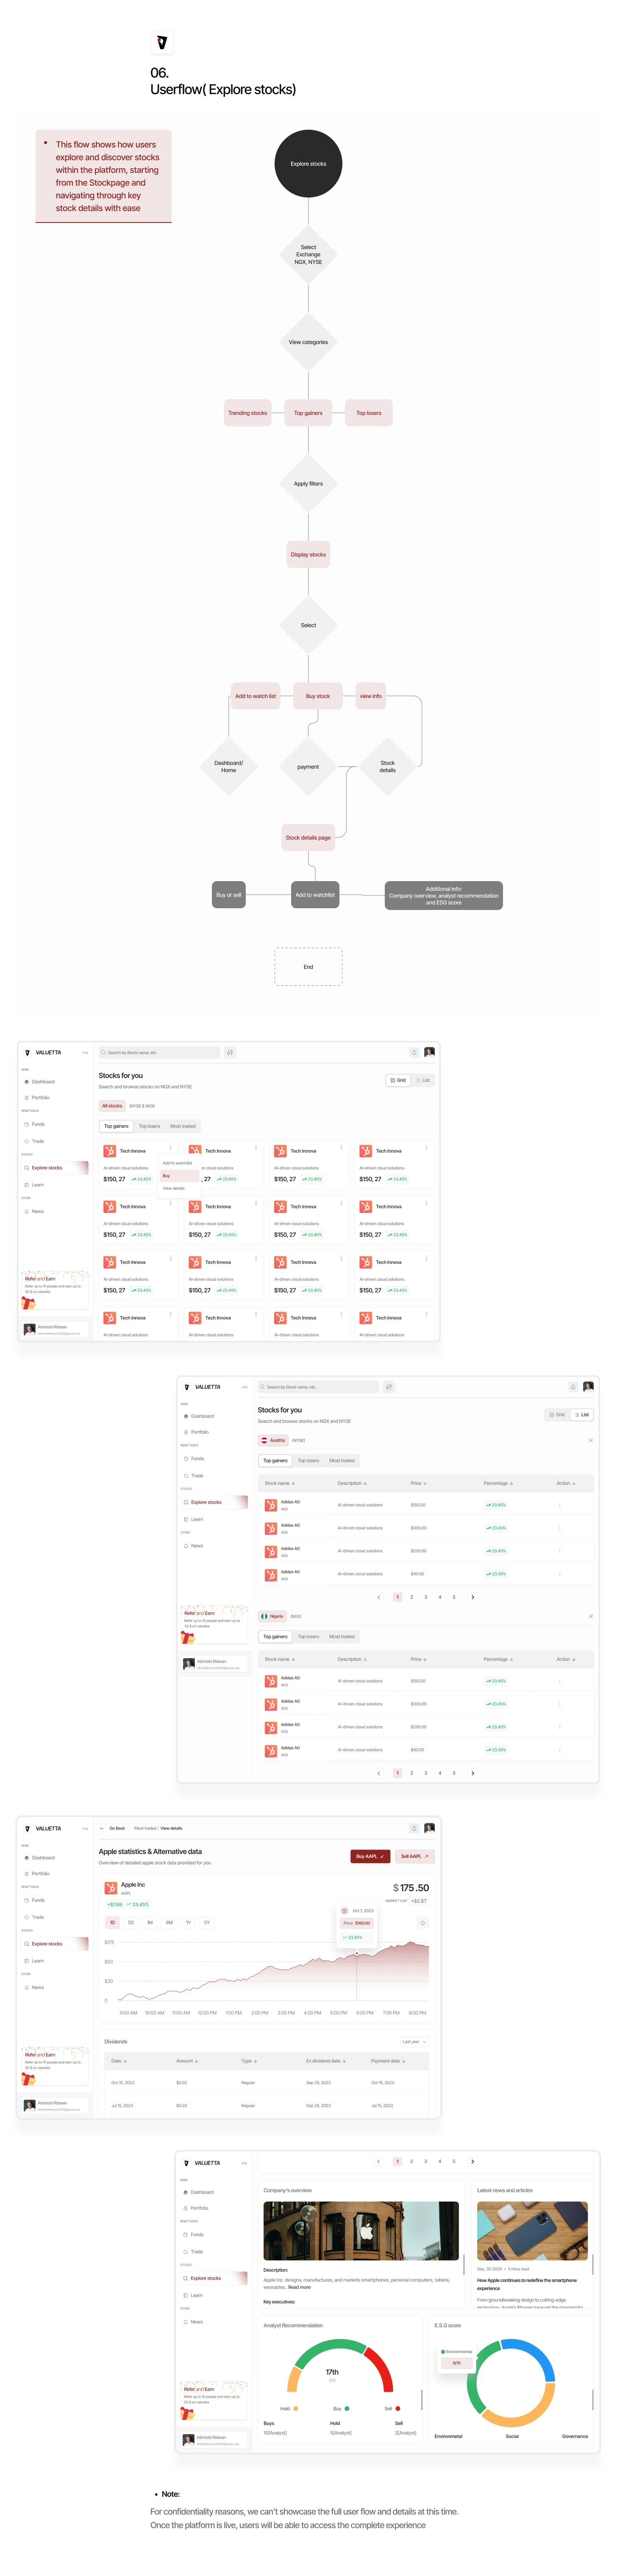The image size is (617, 2576).
Task: Click the Buy AAPL button
Action: pyautogui.click(x=370, y=1857)
